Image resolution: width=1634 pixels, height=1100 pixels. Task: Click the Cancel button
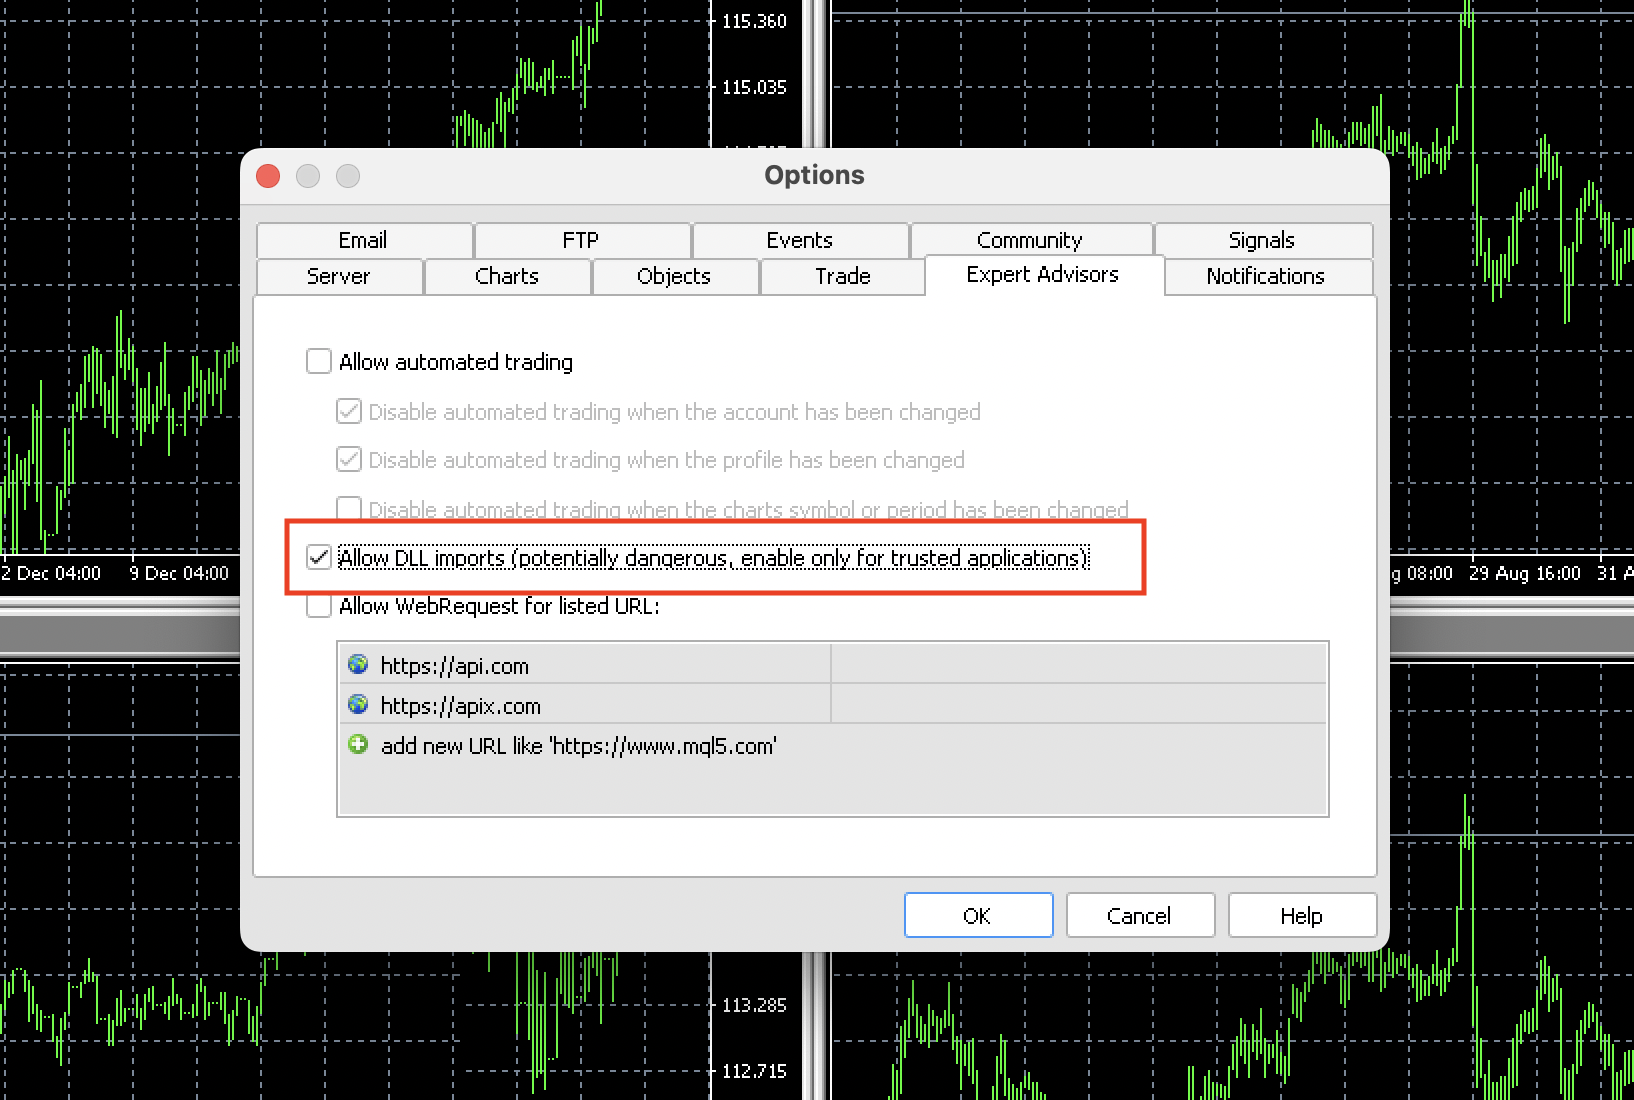click(x=1139, y=916)
